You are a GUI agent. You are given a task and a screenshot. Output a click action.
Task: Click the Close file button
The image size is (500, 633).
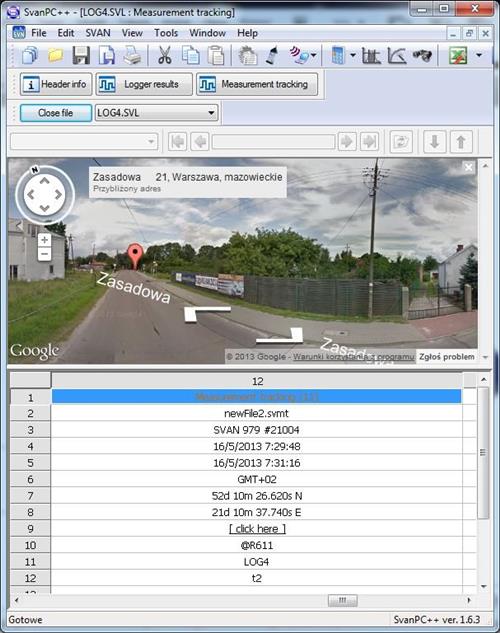56,113
